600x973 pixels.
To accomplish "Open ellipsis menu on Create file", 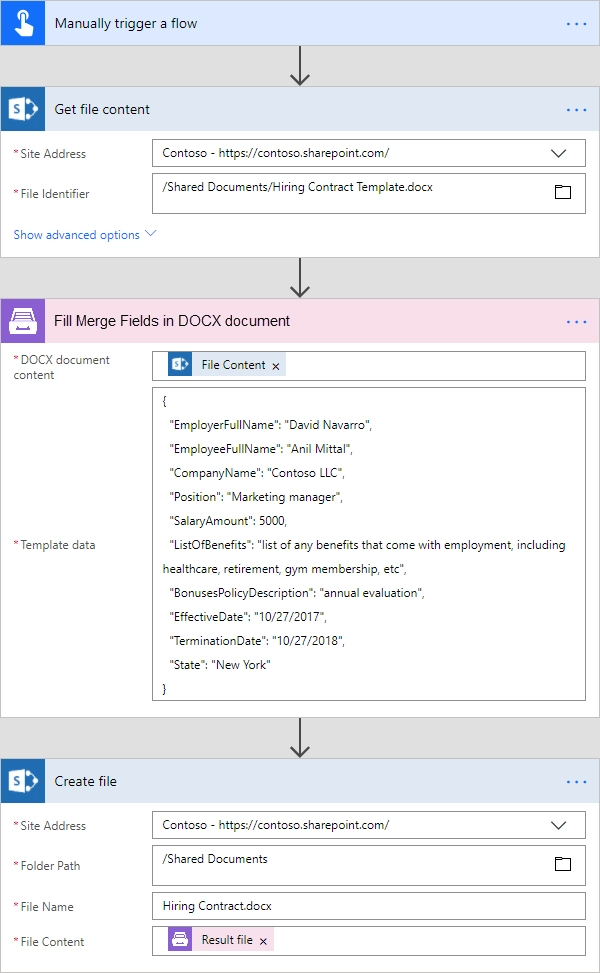I will 576,782.
